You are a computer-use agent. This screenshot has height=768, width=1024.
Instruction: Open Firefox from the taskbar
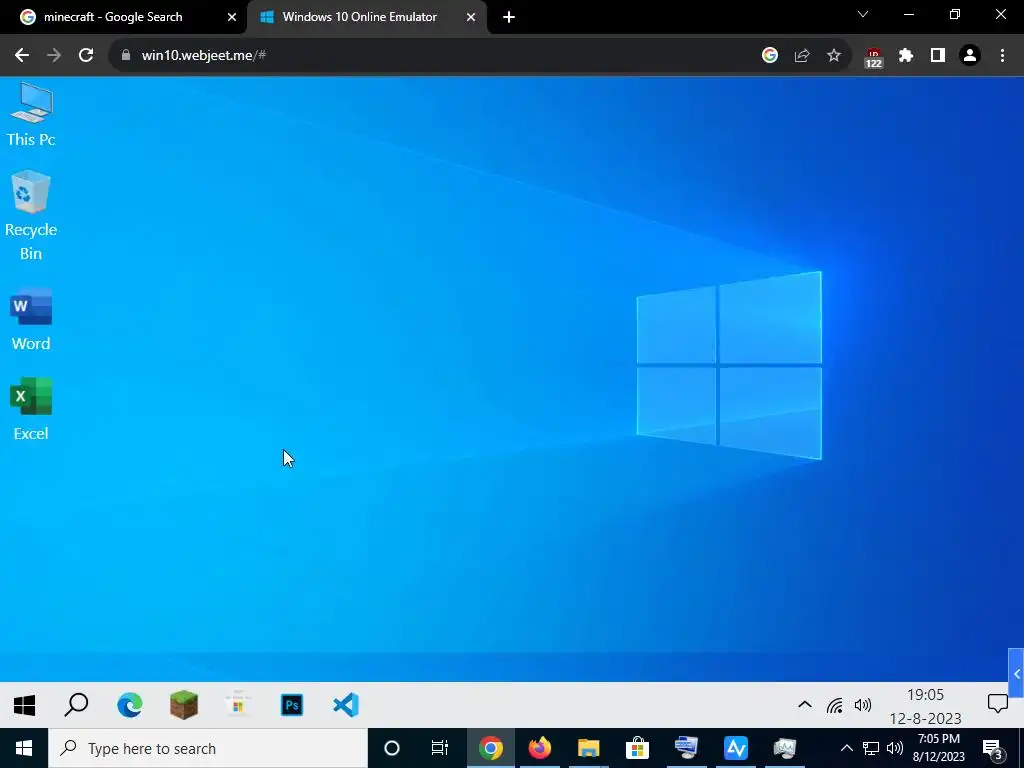click(539, 748)
